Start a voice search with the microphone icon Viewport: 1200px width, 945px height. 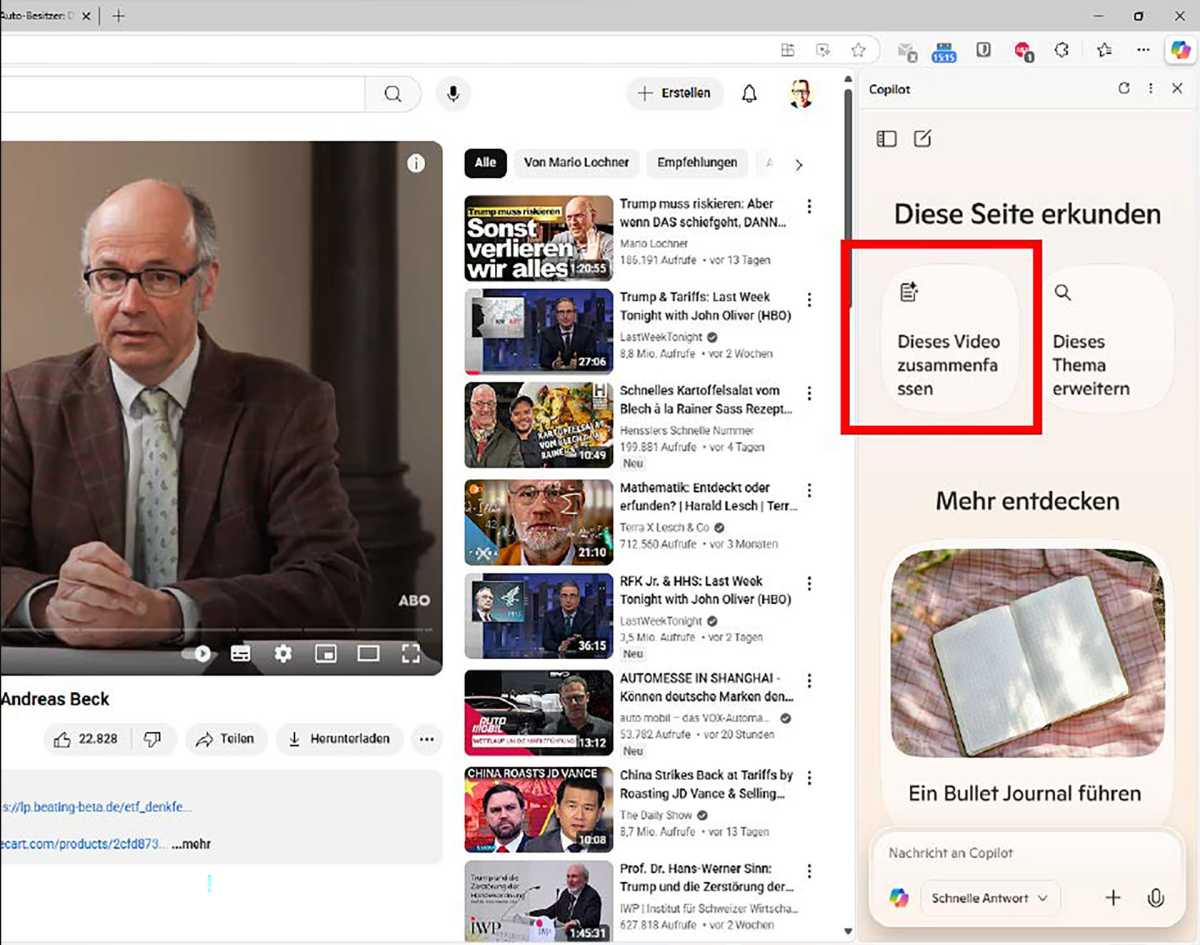[452, 93]
